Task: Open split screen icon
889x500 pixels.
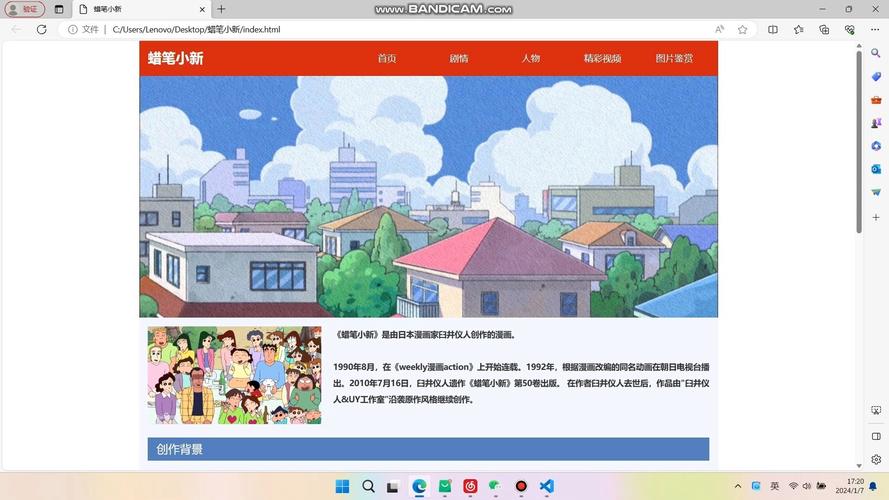Action: point(773,29)
